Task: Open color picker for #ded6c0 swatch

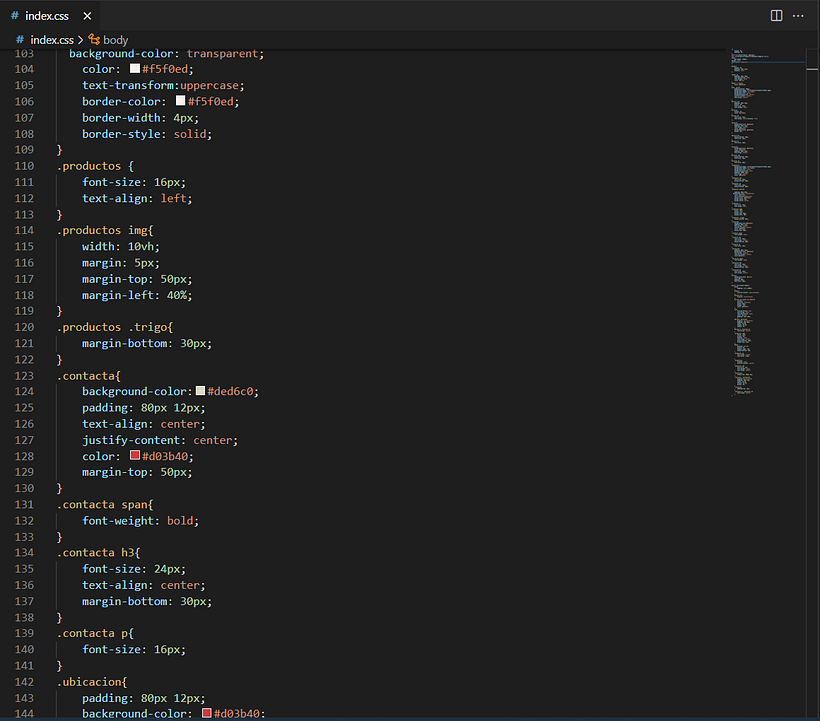Action: 200,391
